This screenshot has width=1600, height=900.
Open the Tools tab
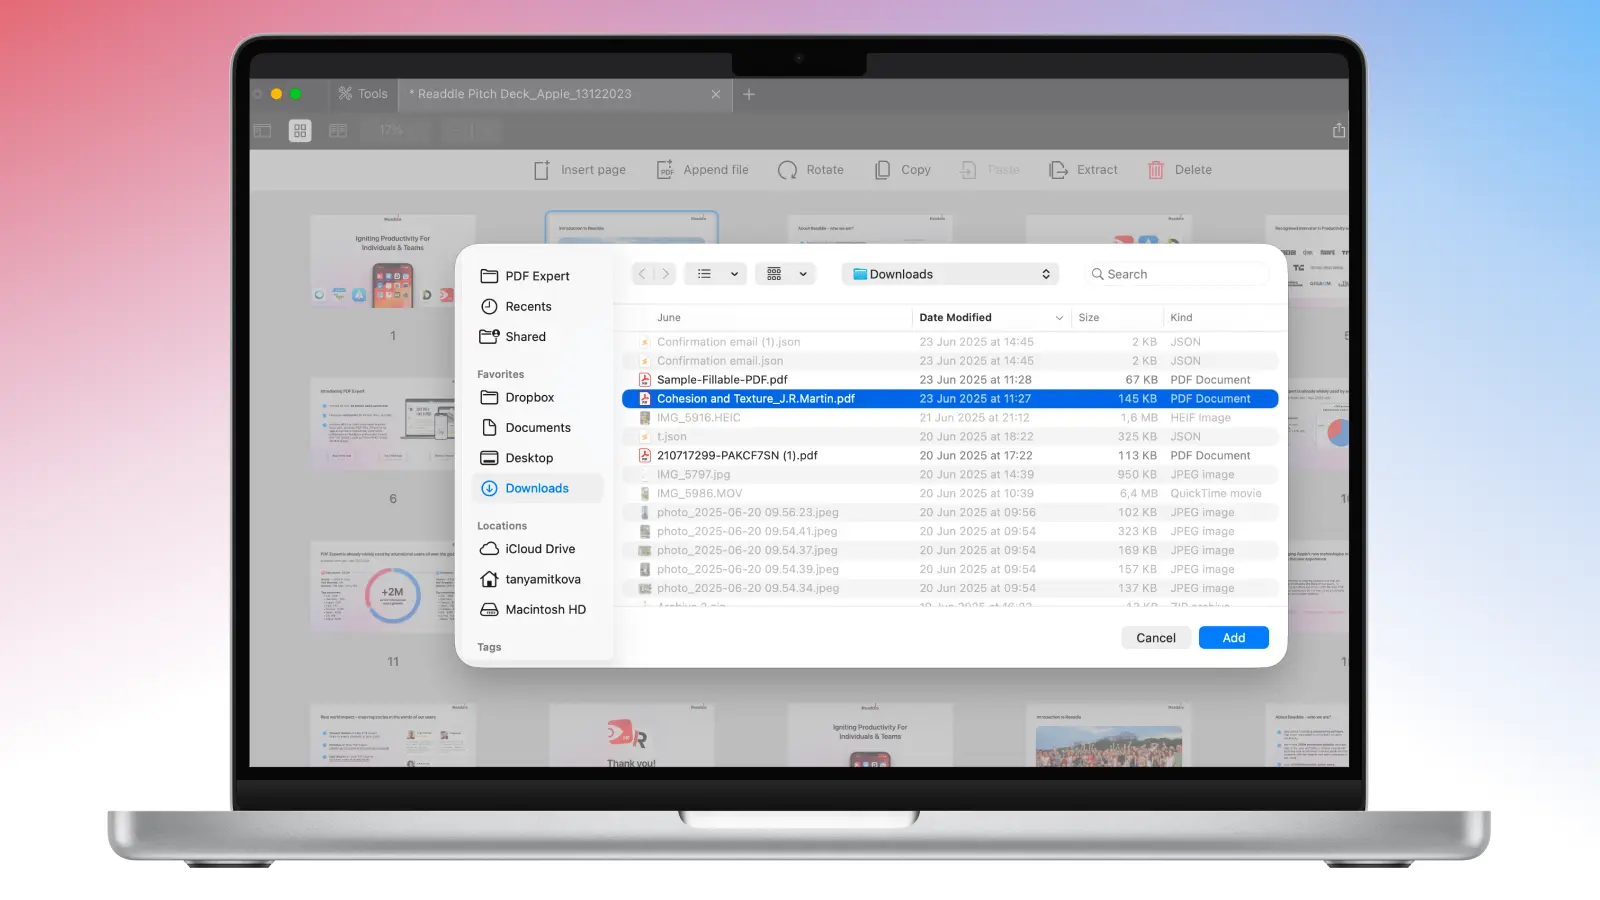click(363, 94)
